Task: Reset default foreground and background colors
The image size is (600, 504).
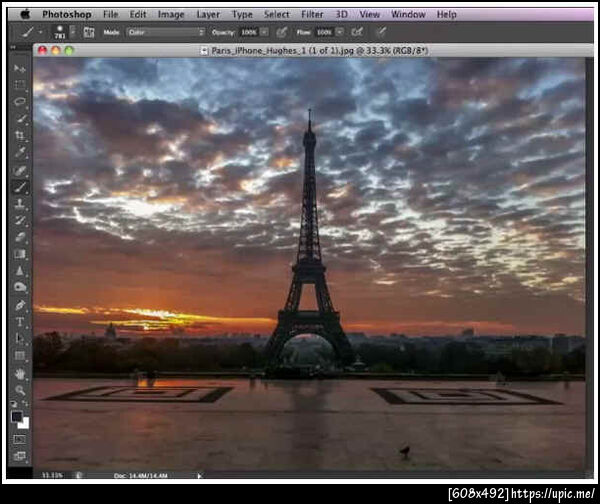Action: 13,403
